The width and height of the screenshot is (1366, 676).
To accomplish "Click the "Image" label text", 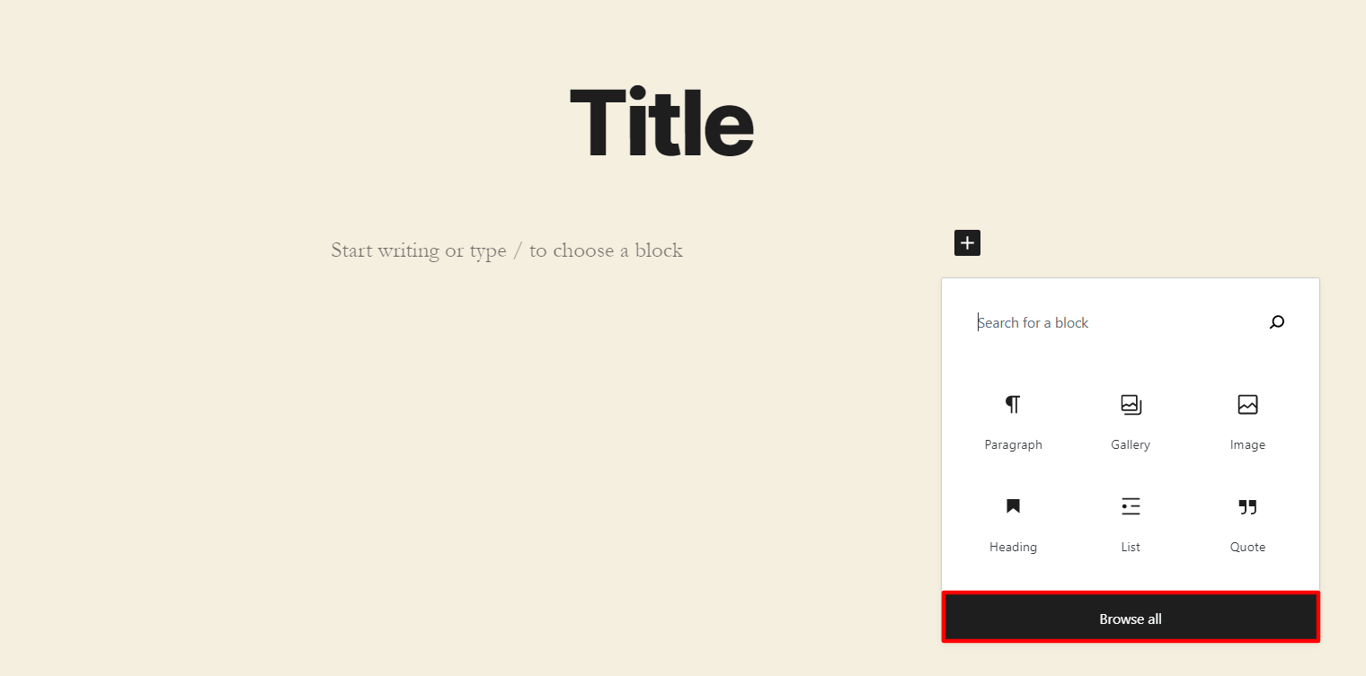I will point(1247,444).
